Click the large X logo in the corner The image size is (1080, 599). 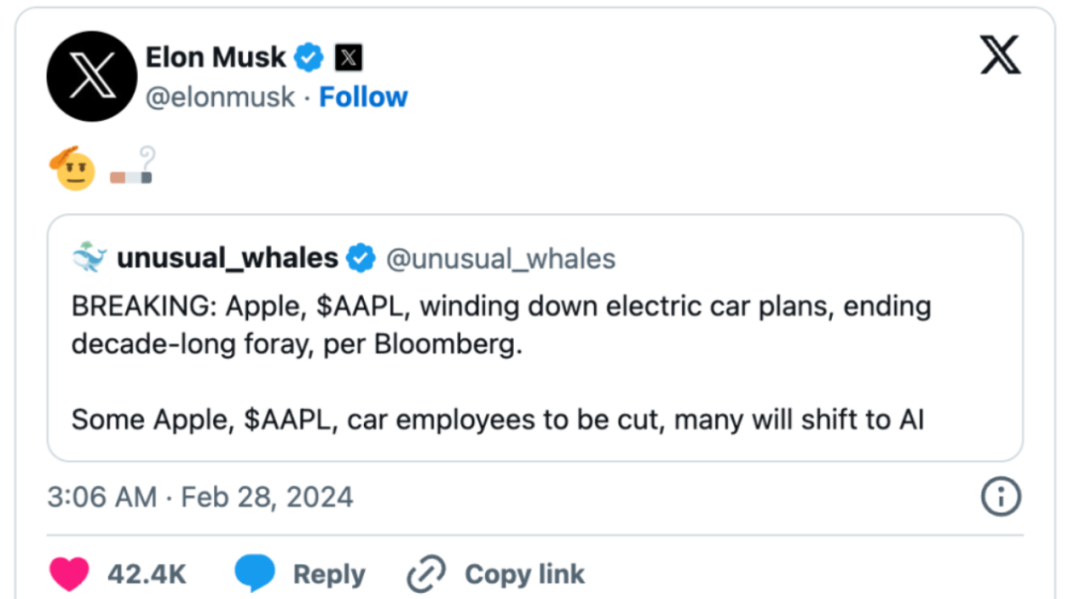pos(1000,54)
